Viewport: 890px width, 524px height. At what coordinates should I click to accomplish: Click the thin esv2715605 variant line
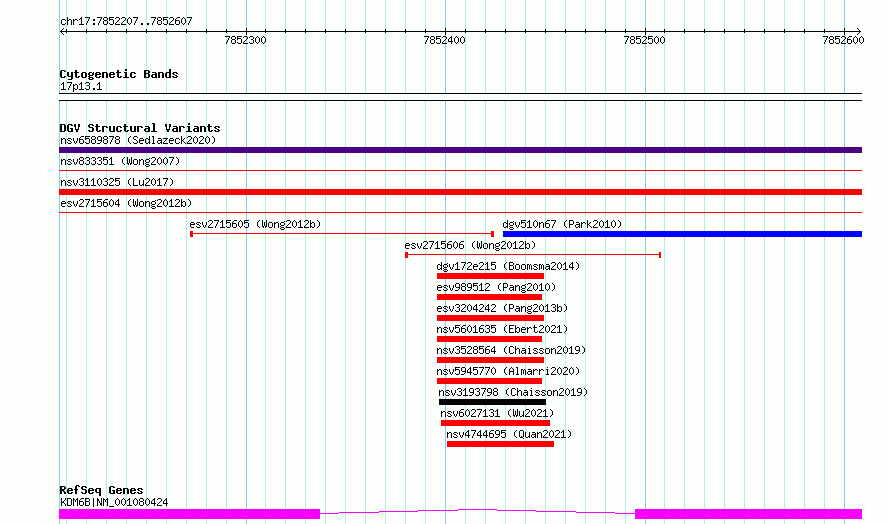[x=342, y=234]
